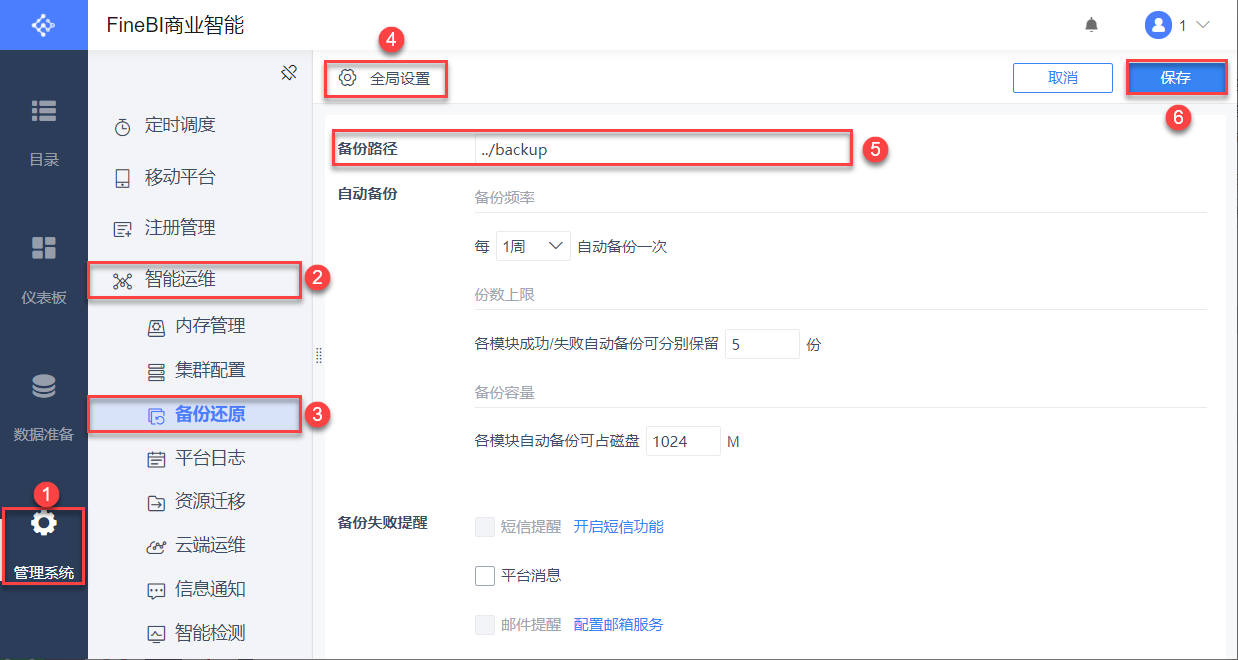Open Data Preparation (数据准备) icon
Screen dimensions: 1238x660
(x=44, y=386)
